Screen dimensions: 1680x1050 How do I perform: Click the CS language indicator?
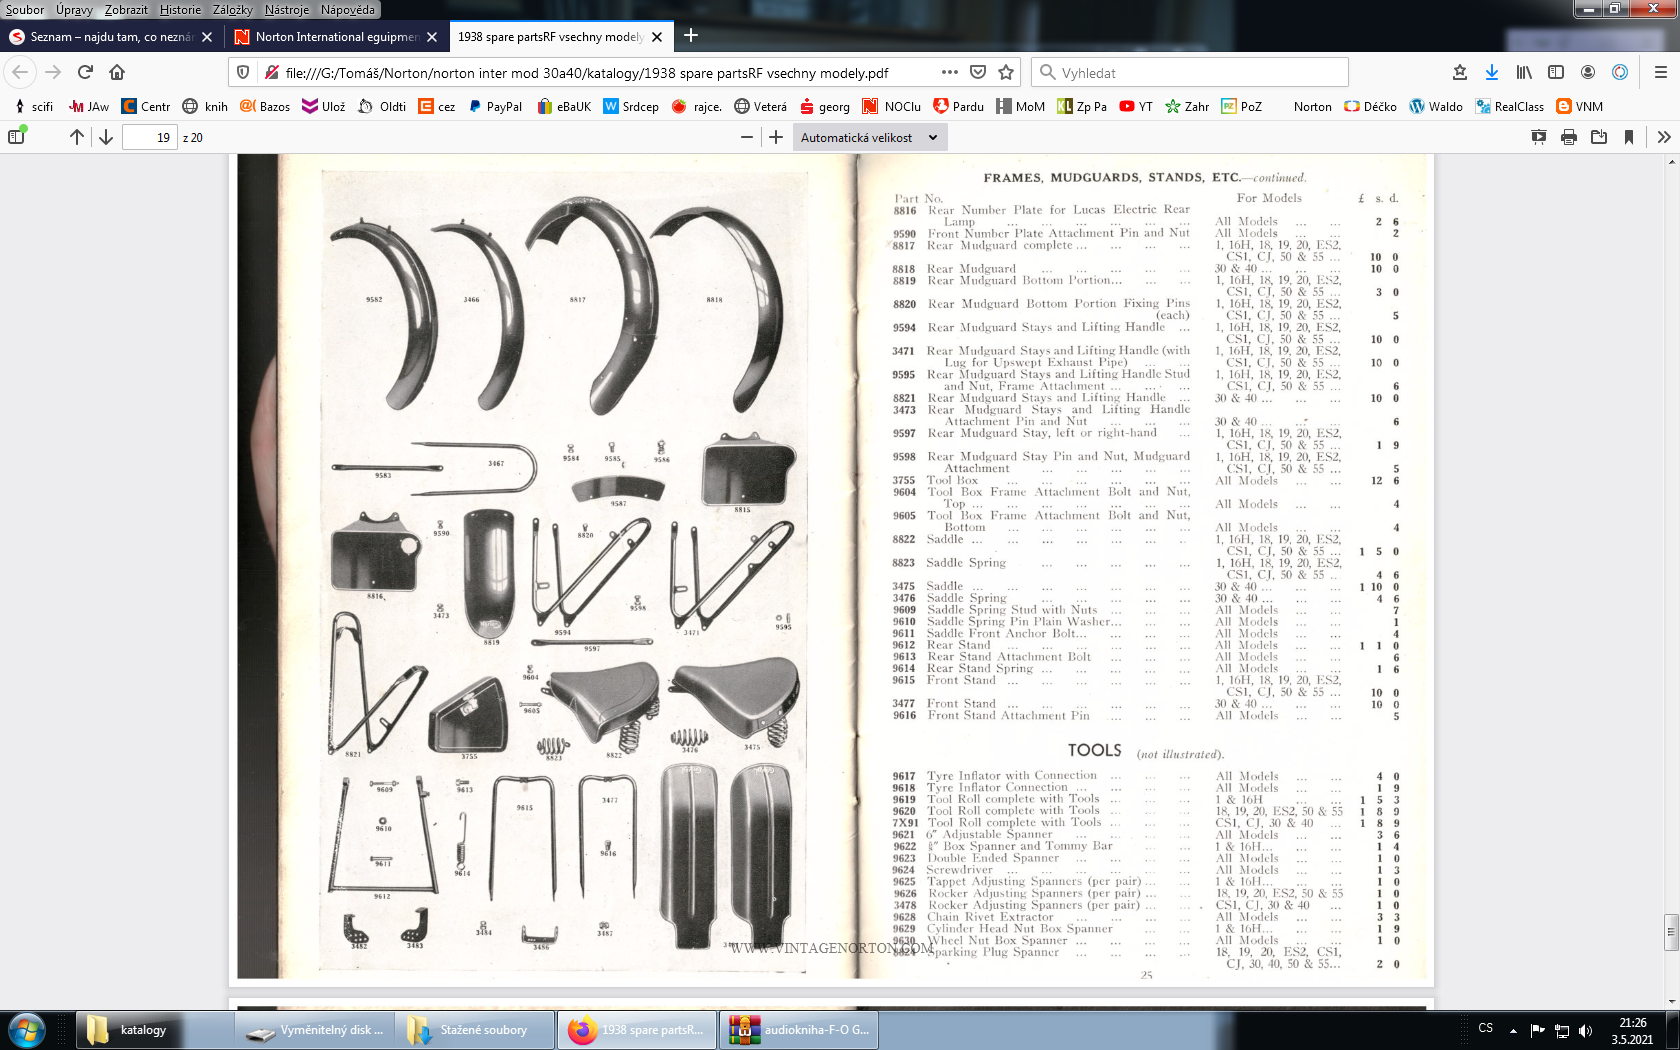pyautogui.click(x=1485, y=1028)
